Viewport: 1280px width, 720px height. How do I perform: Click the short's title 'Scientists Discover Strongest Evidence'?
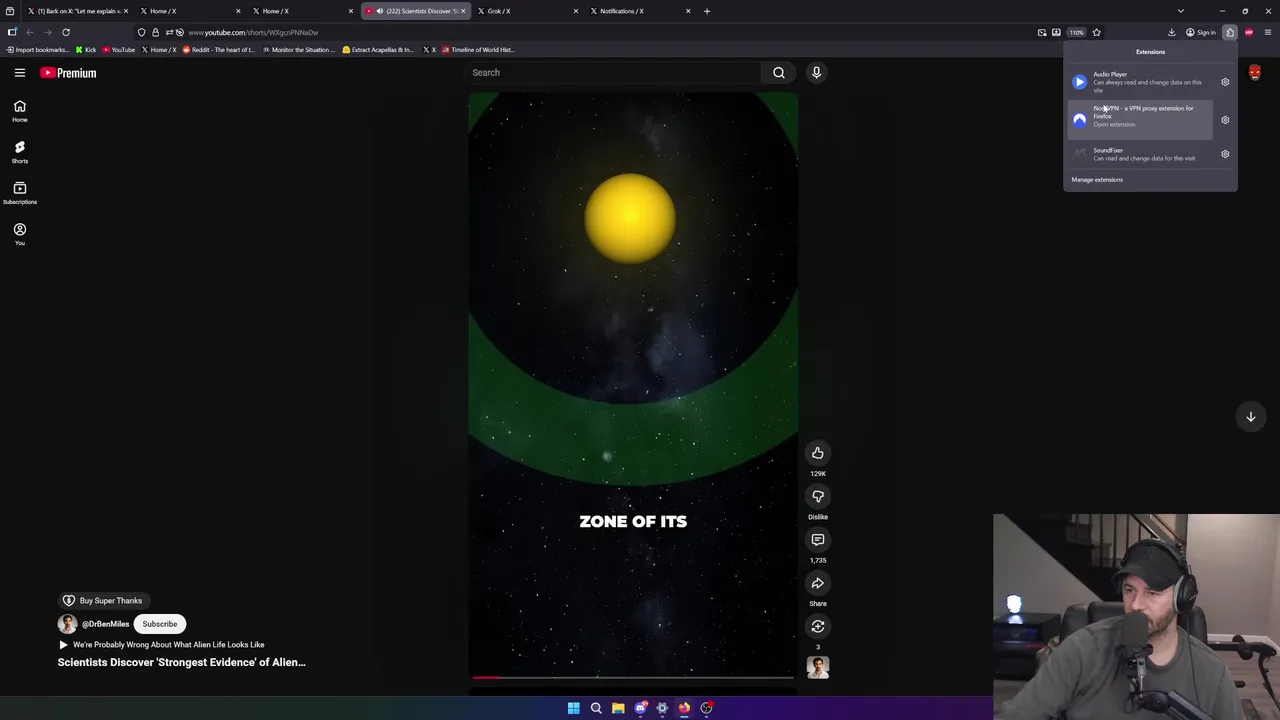pyautogui.click(x=182, y=662)
